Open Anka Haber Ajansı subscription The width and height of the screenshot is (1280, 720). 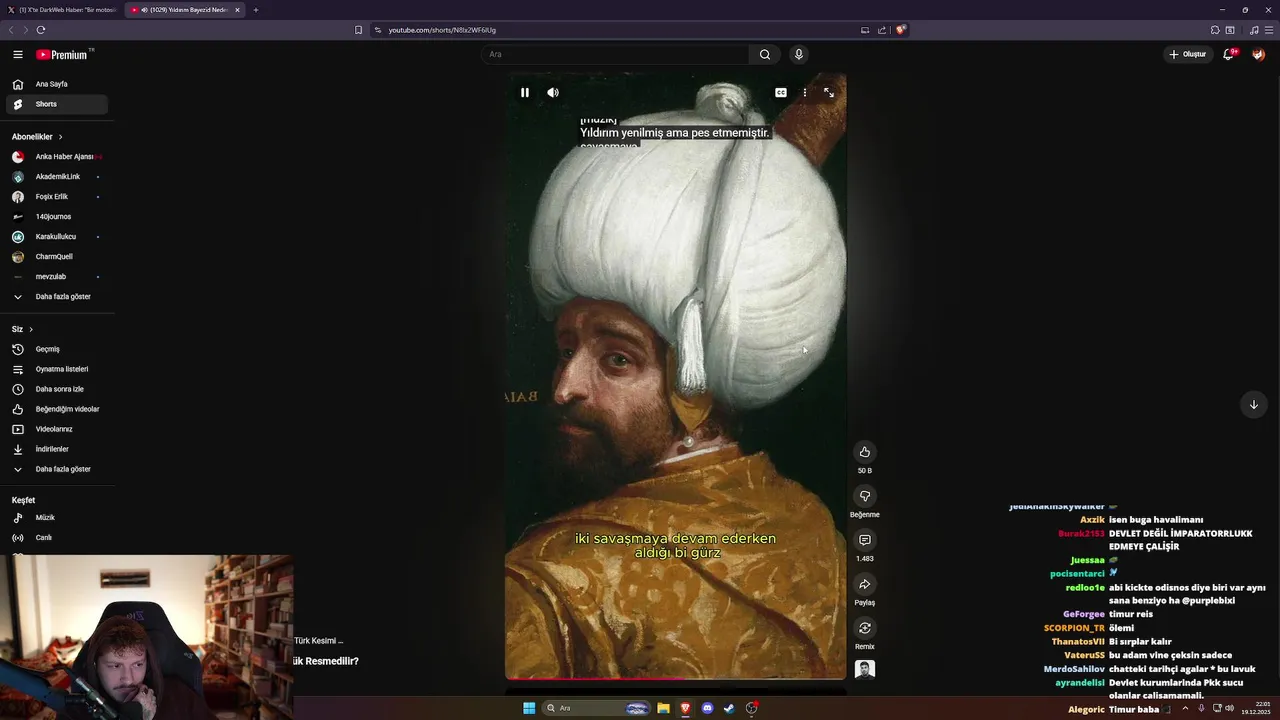click(x=57, y=157)
